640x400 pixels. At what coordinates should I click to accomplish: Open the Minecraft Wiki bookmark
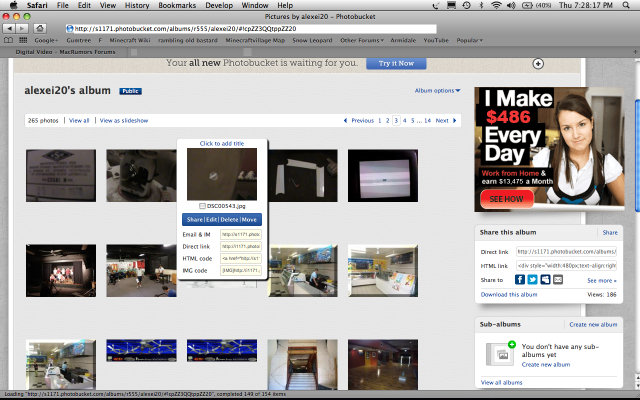(x=130, y=40)
